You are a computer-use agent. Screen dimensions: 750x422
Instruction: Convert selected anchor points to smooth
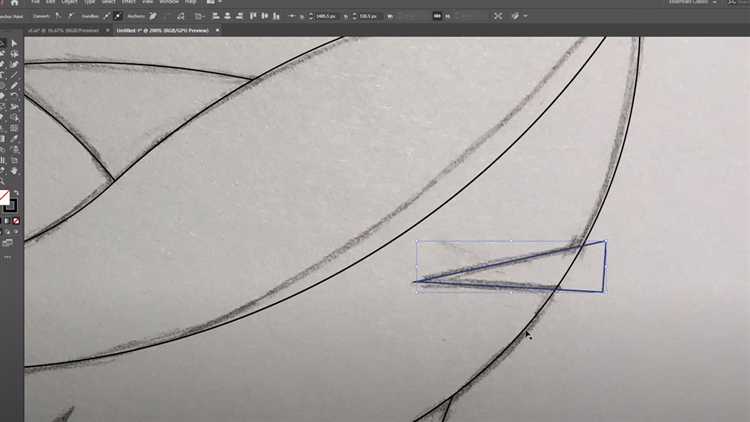coord(71,16)
